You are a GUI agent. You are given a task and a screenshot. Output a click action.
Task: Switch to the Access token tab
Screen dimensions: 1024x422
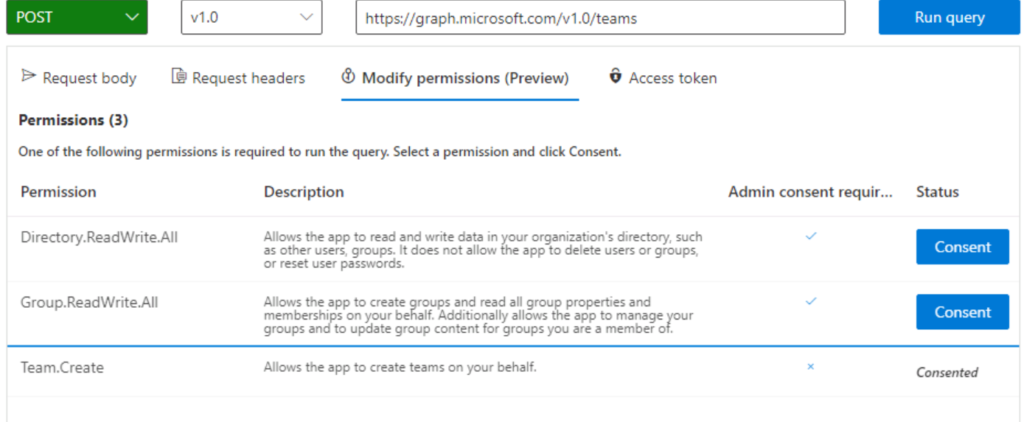coord(663,78)
